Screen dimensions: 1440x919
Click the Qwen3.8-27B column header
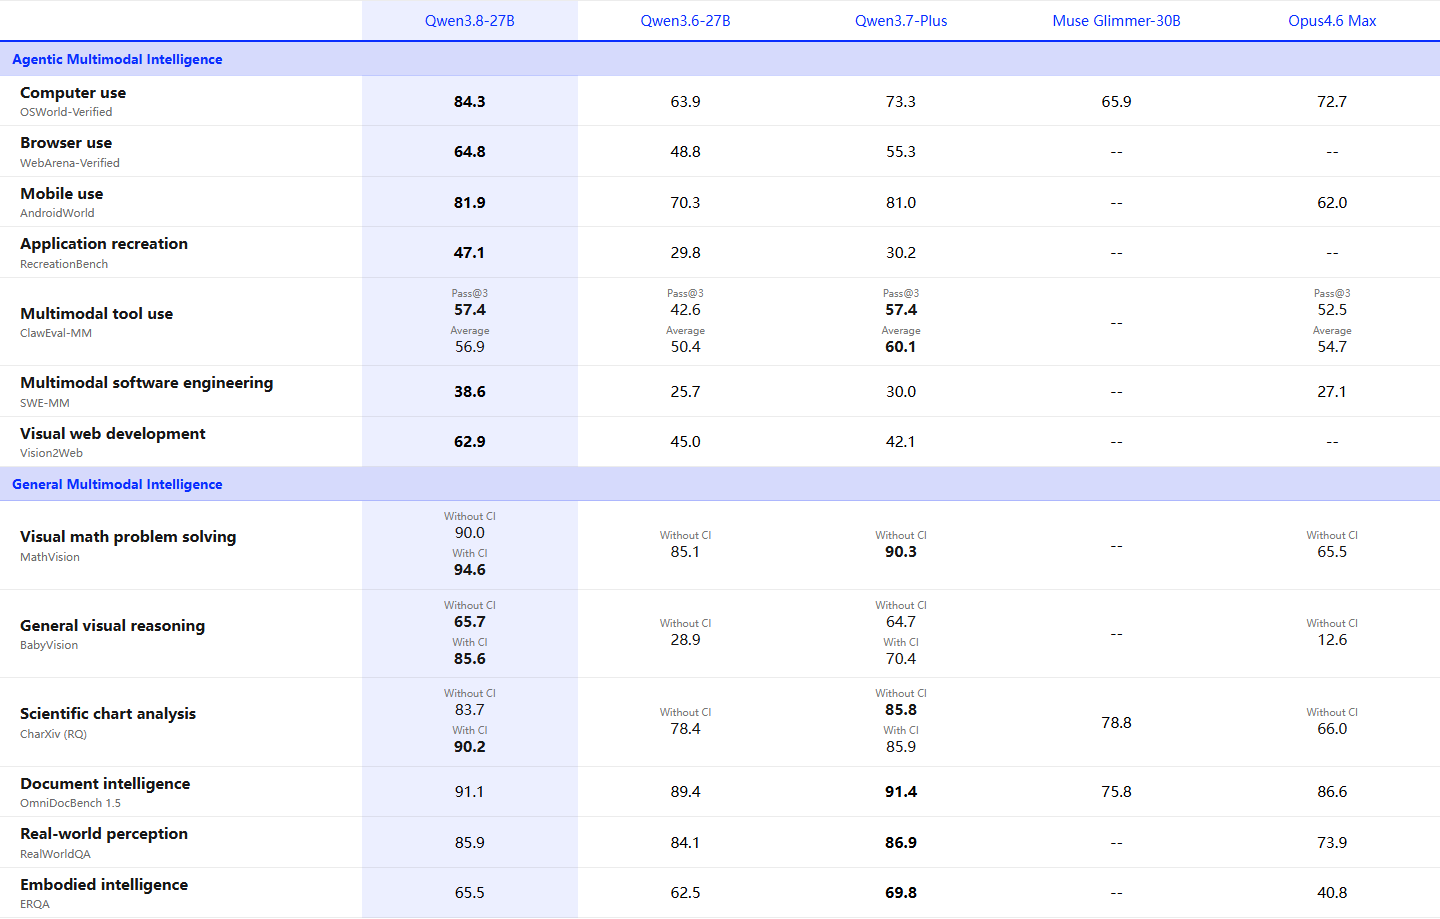point(469,21)
